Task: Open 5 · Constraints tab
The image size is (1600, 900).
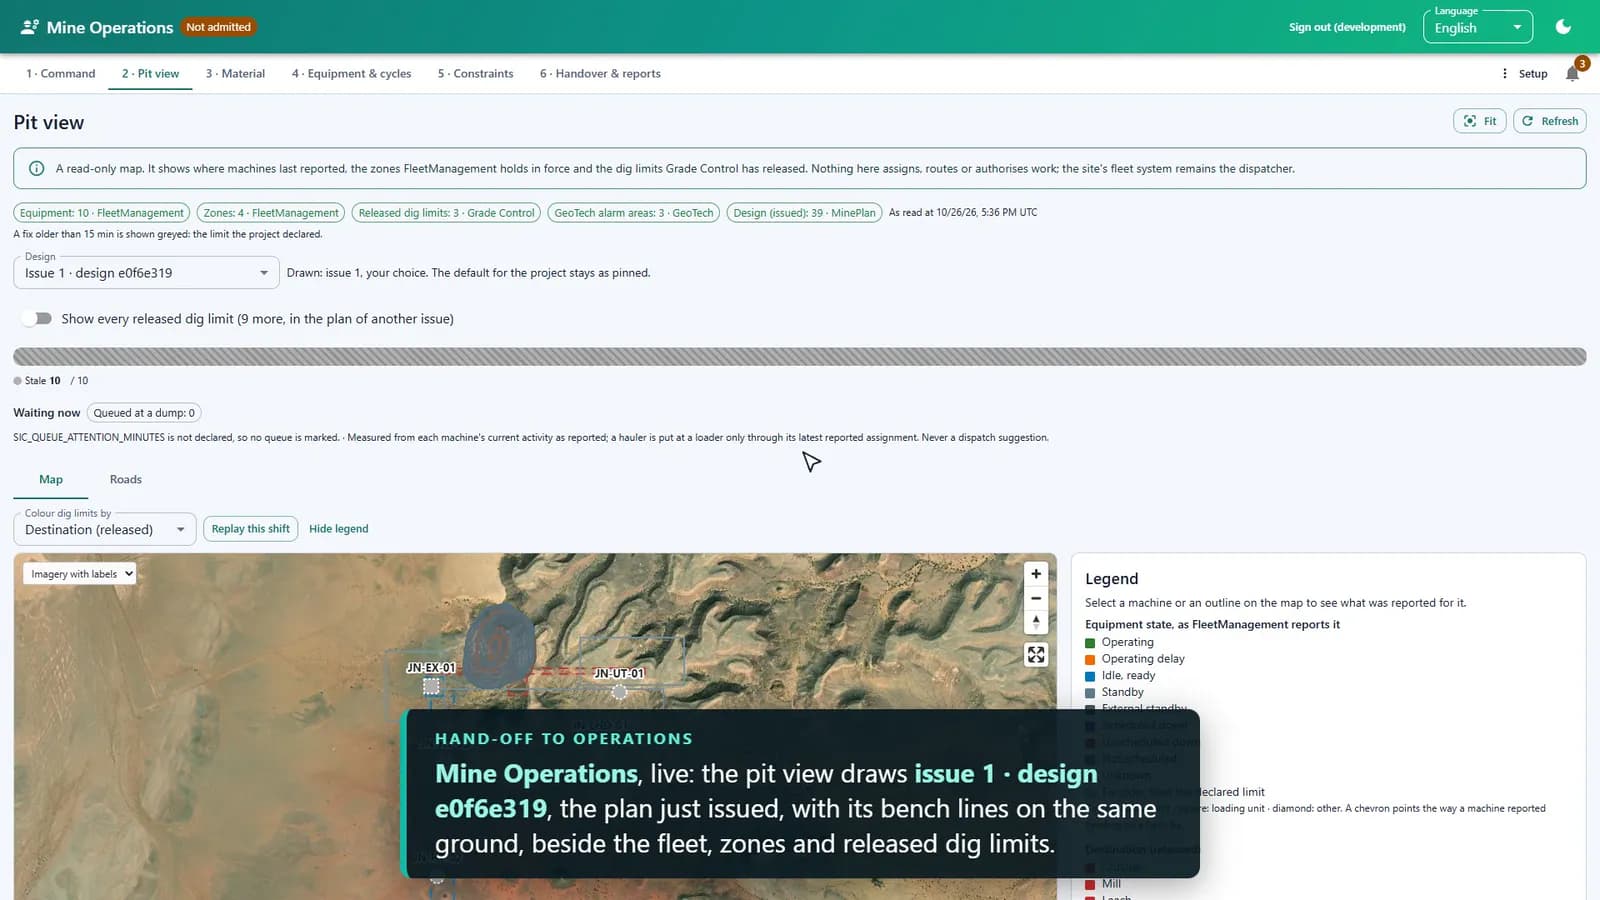Action: [x=475, y=74]
